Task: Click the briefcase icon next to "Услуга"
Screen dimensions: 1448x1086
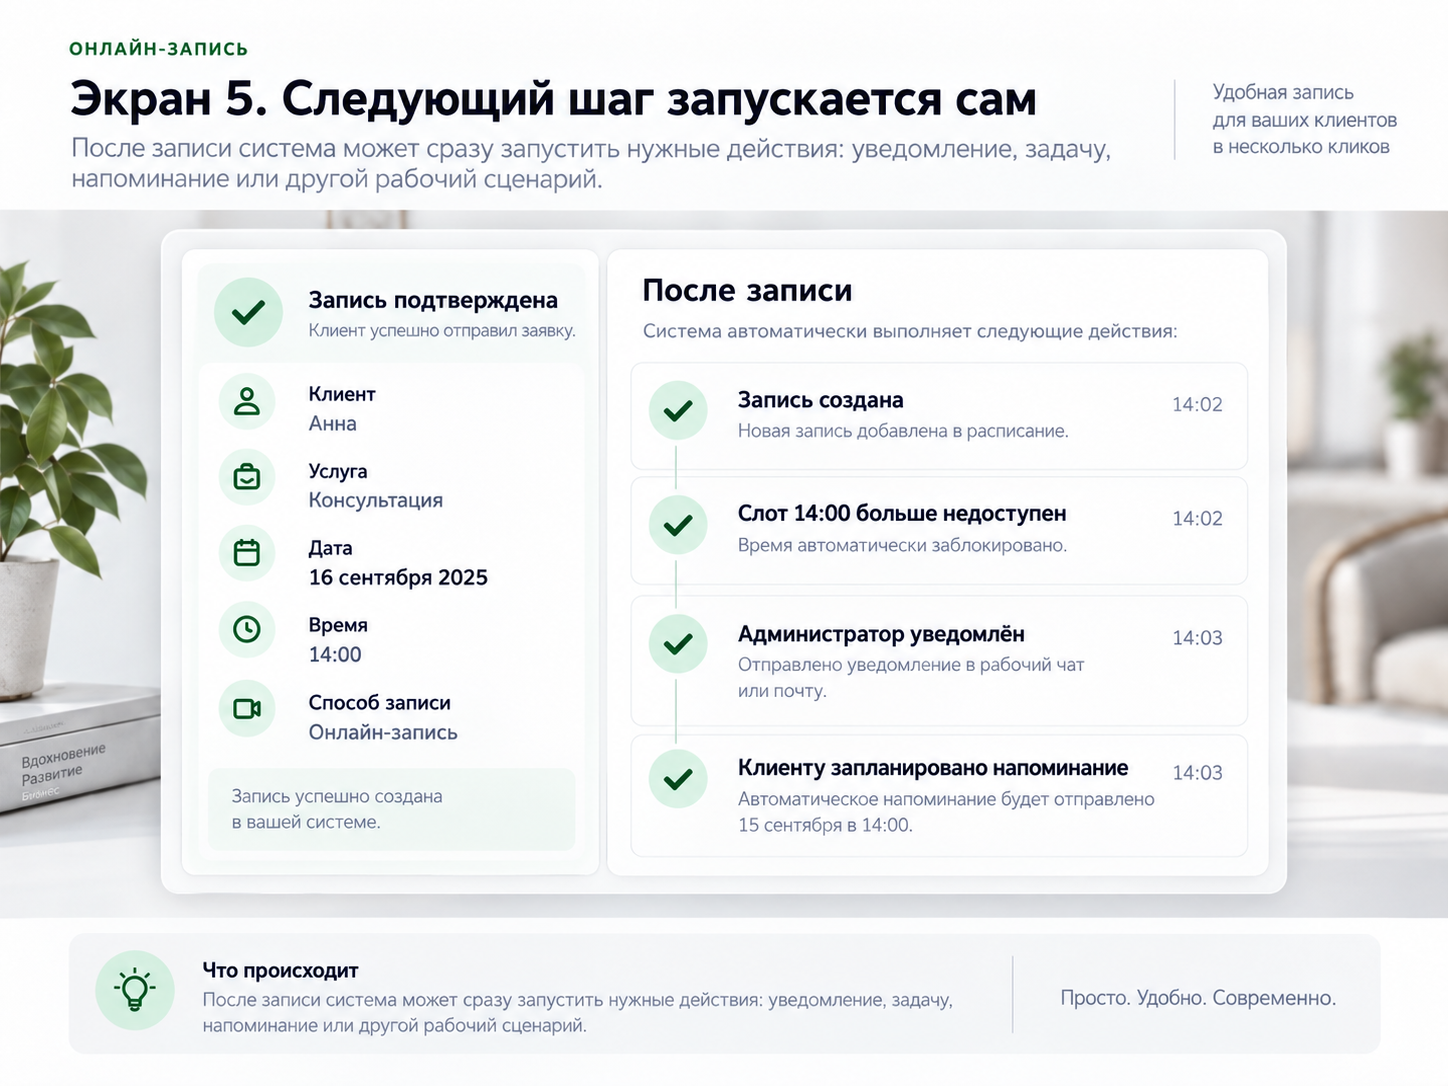Action: click(x=247, y=477)
